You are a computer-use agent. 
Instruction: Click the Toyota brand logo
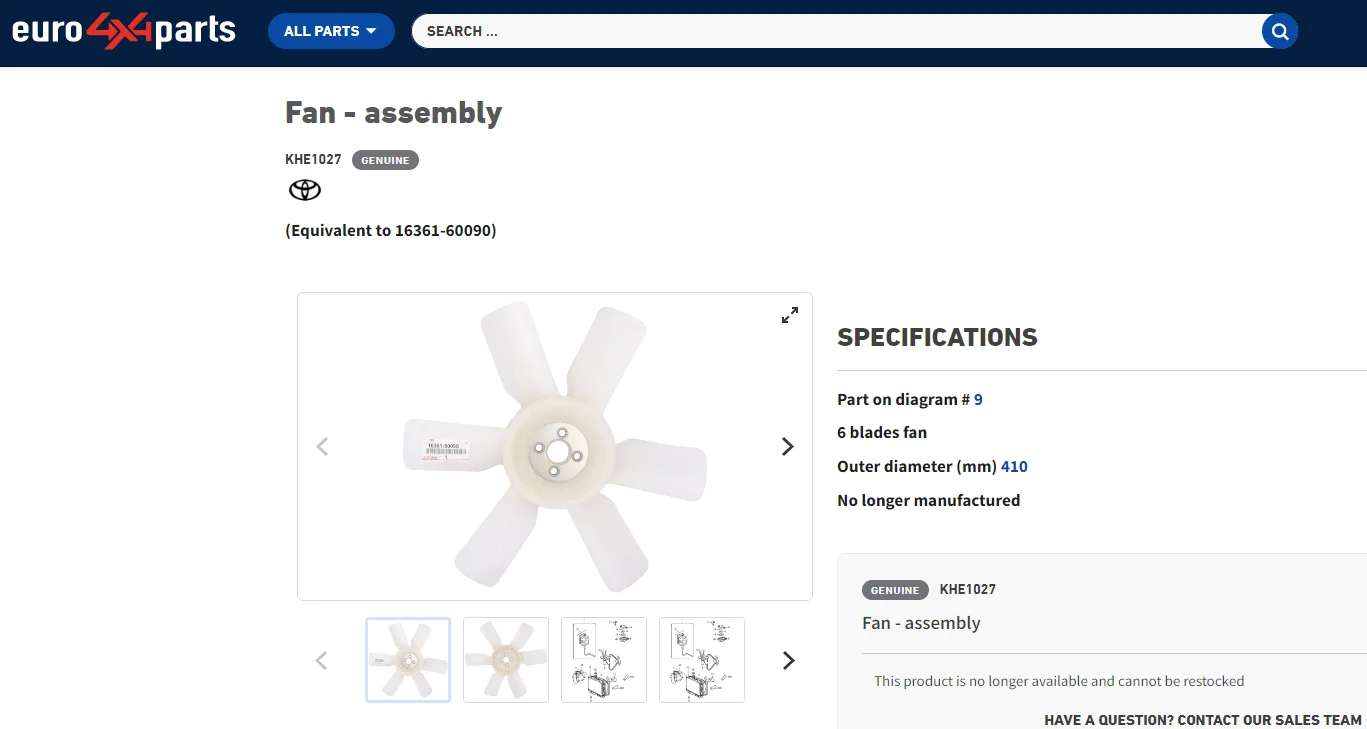tap(305, 190)
